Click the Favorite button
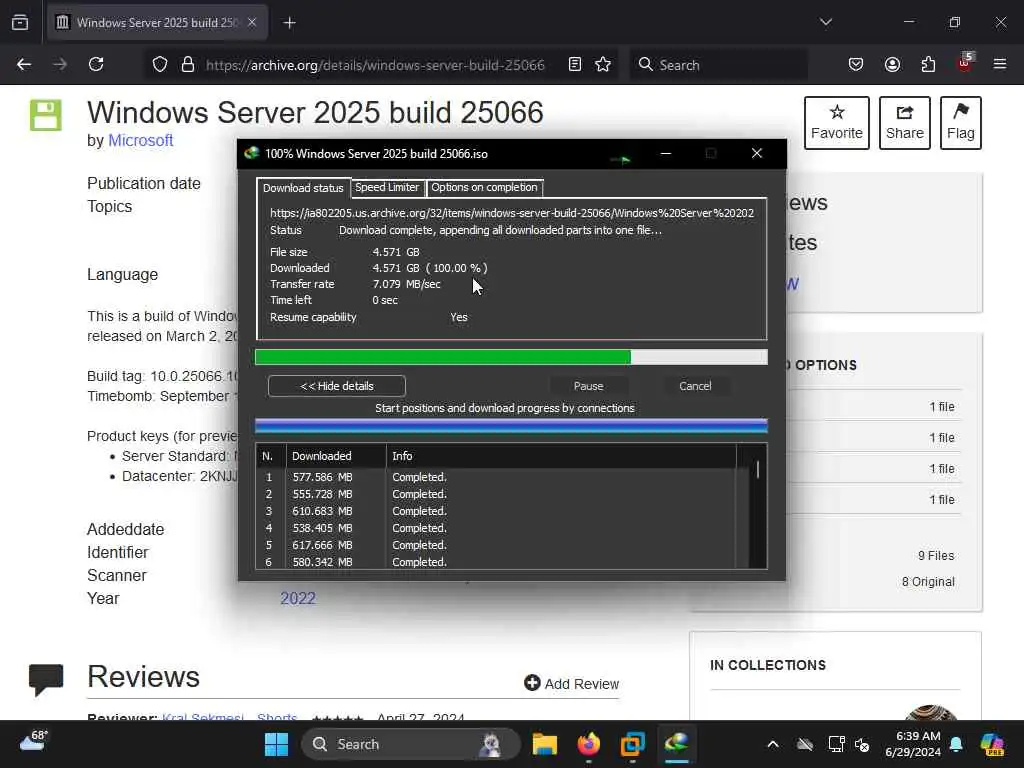 pyautogui.click(x=837, y=123)
